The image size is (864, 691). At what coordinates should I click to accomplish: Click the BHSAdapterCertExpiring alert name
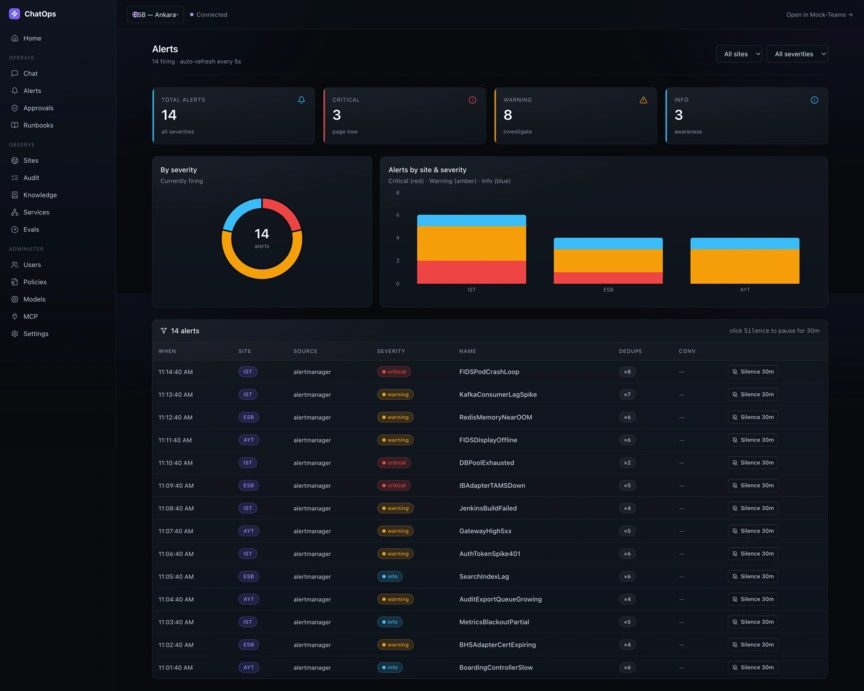coord(498,645)
